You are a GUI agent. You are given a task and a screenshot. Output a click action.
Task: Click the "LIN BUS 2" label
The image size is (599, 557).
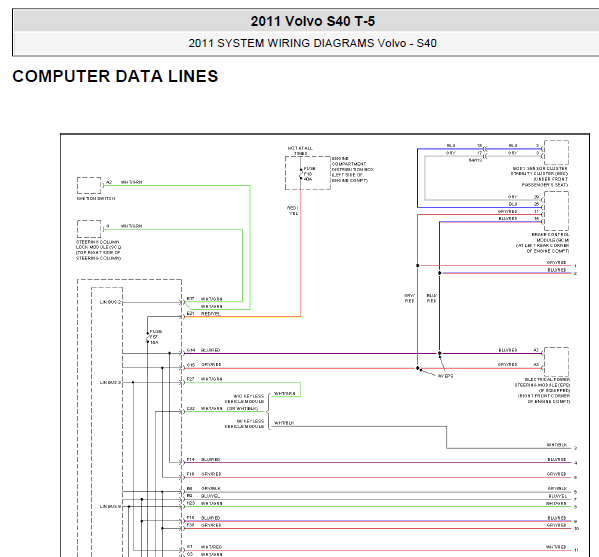click(x=110, y=302)
